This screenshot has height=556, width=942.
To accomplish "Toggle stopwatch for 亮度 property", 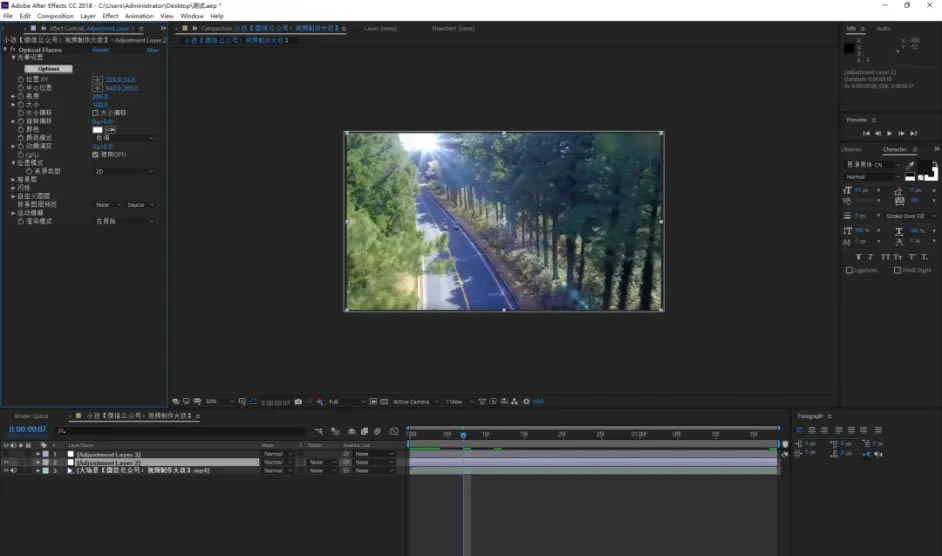I will pyautogui.click(x=20, y=96).
